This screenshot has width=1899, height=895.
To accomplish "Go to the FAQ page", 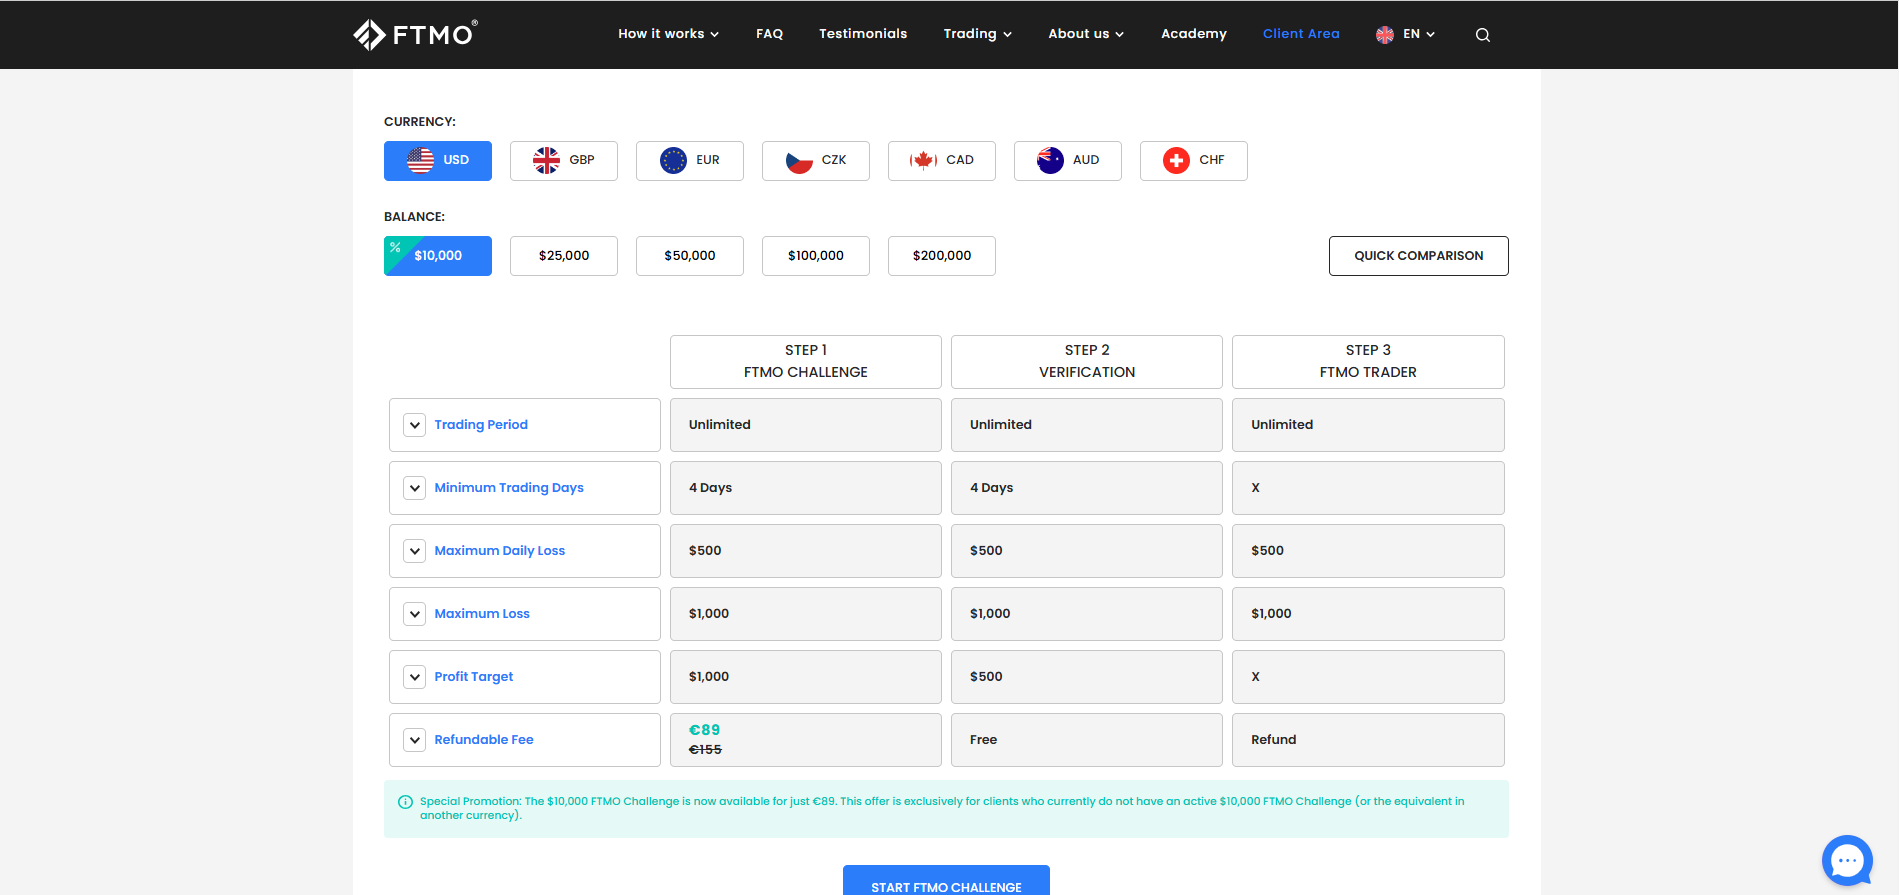I will pos(769,34).
